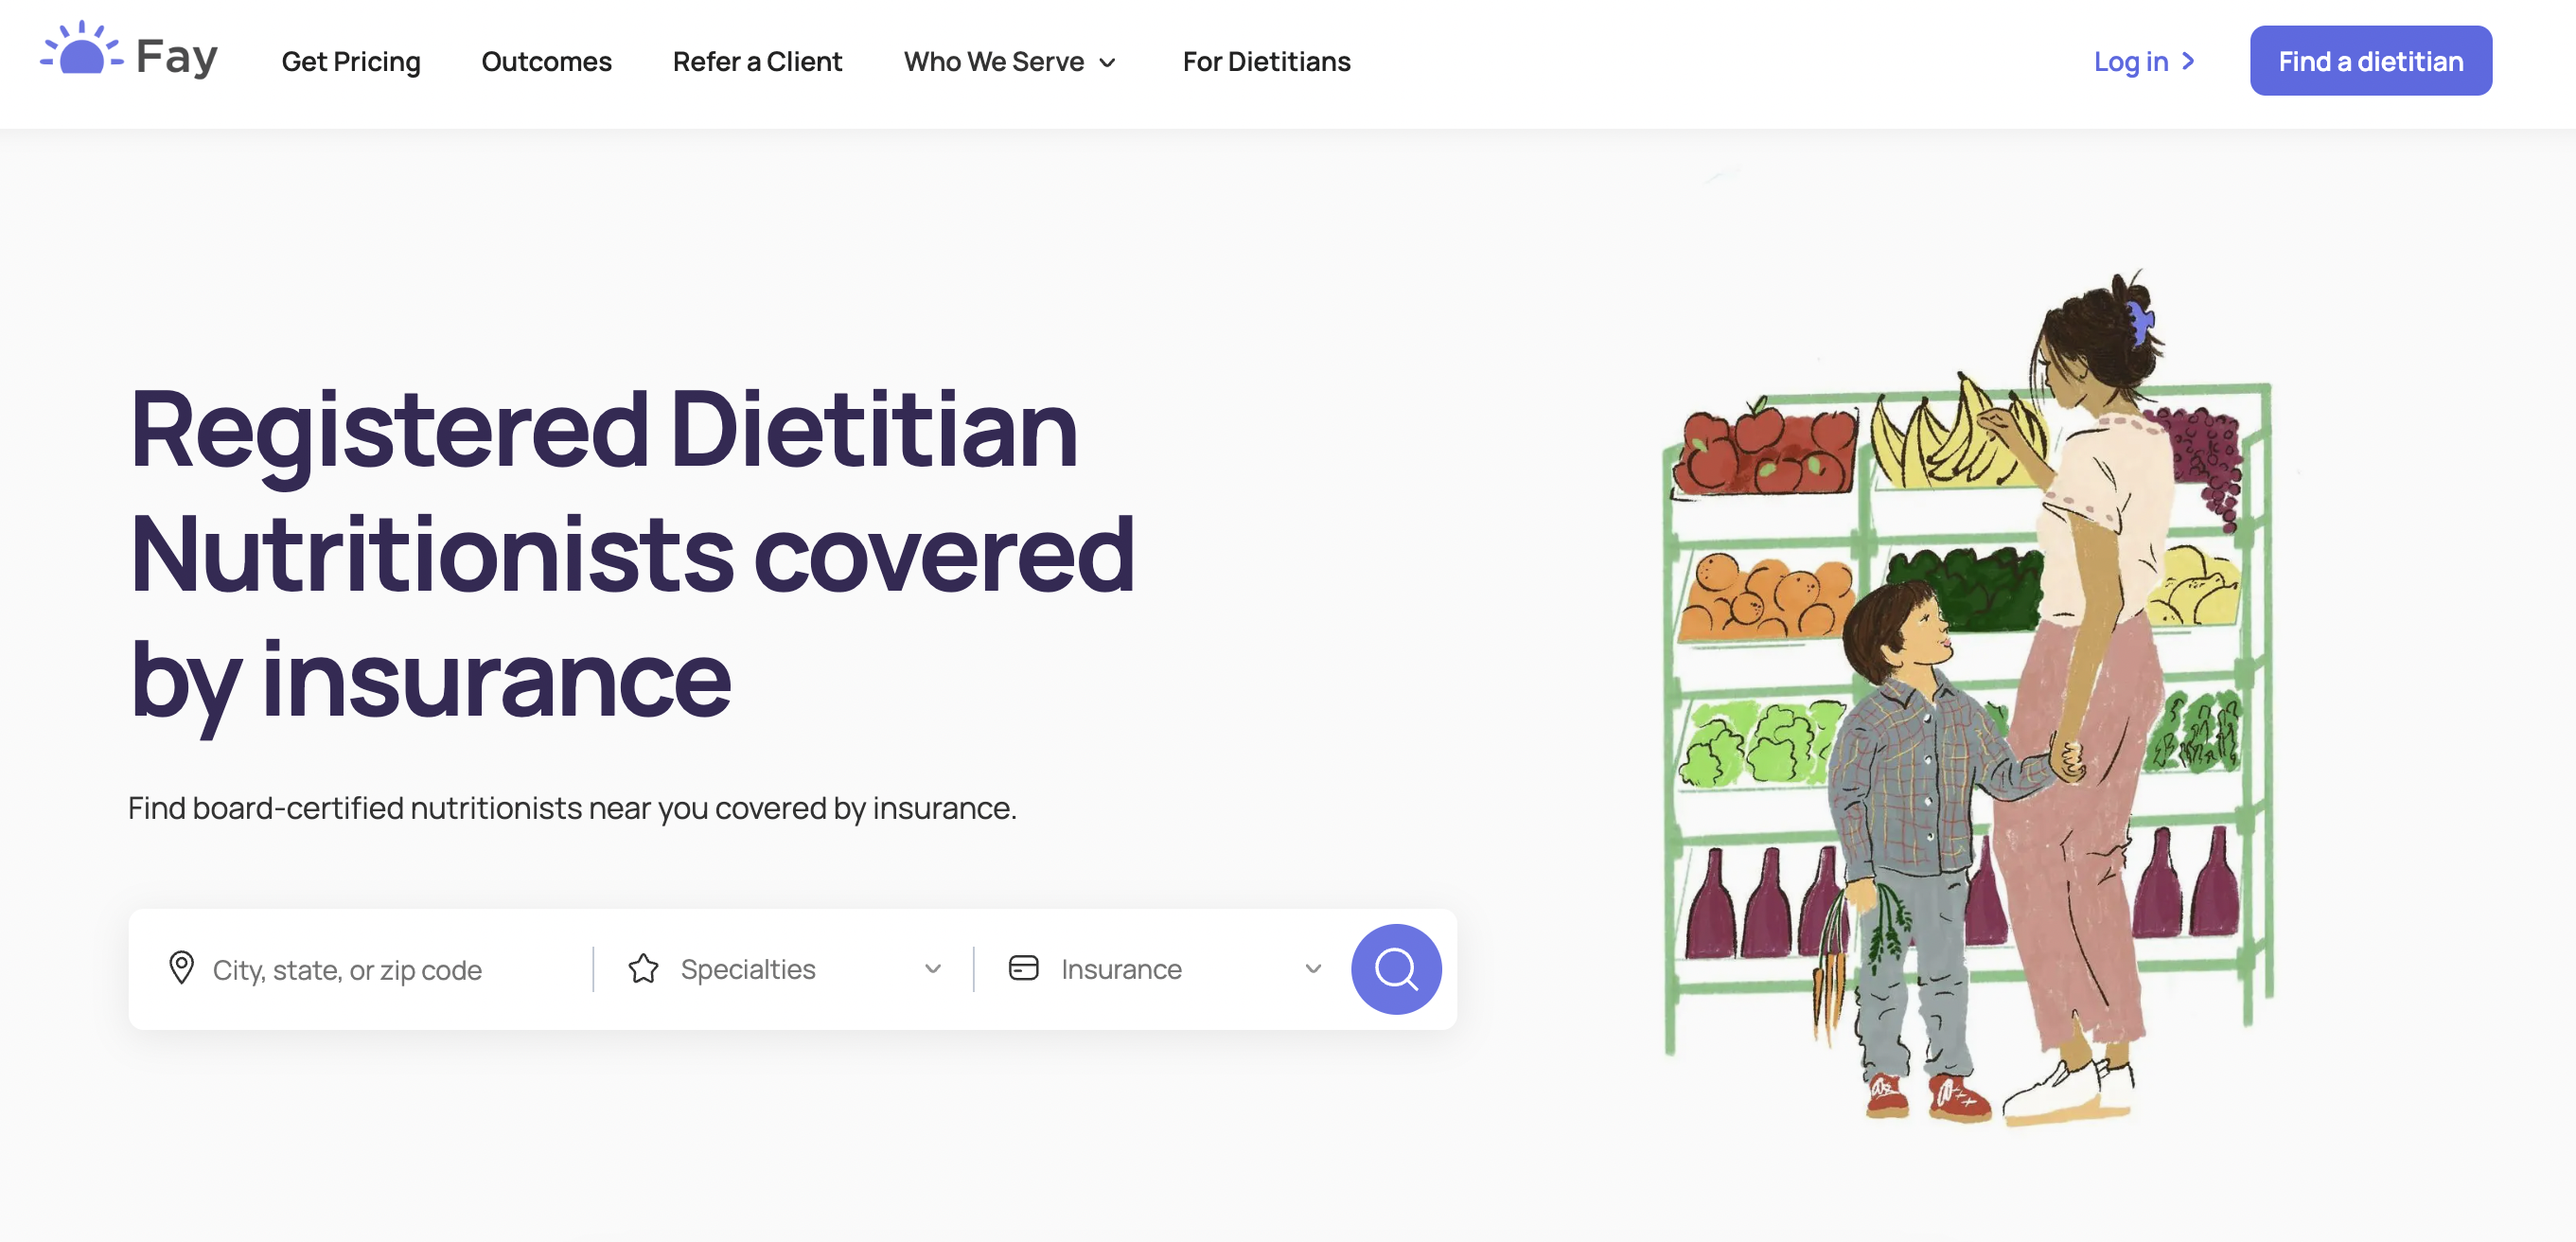2576x1242 pixels.
Task: Click the location pin icon in search
Action: (x=179, y=967)
